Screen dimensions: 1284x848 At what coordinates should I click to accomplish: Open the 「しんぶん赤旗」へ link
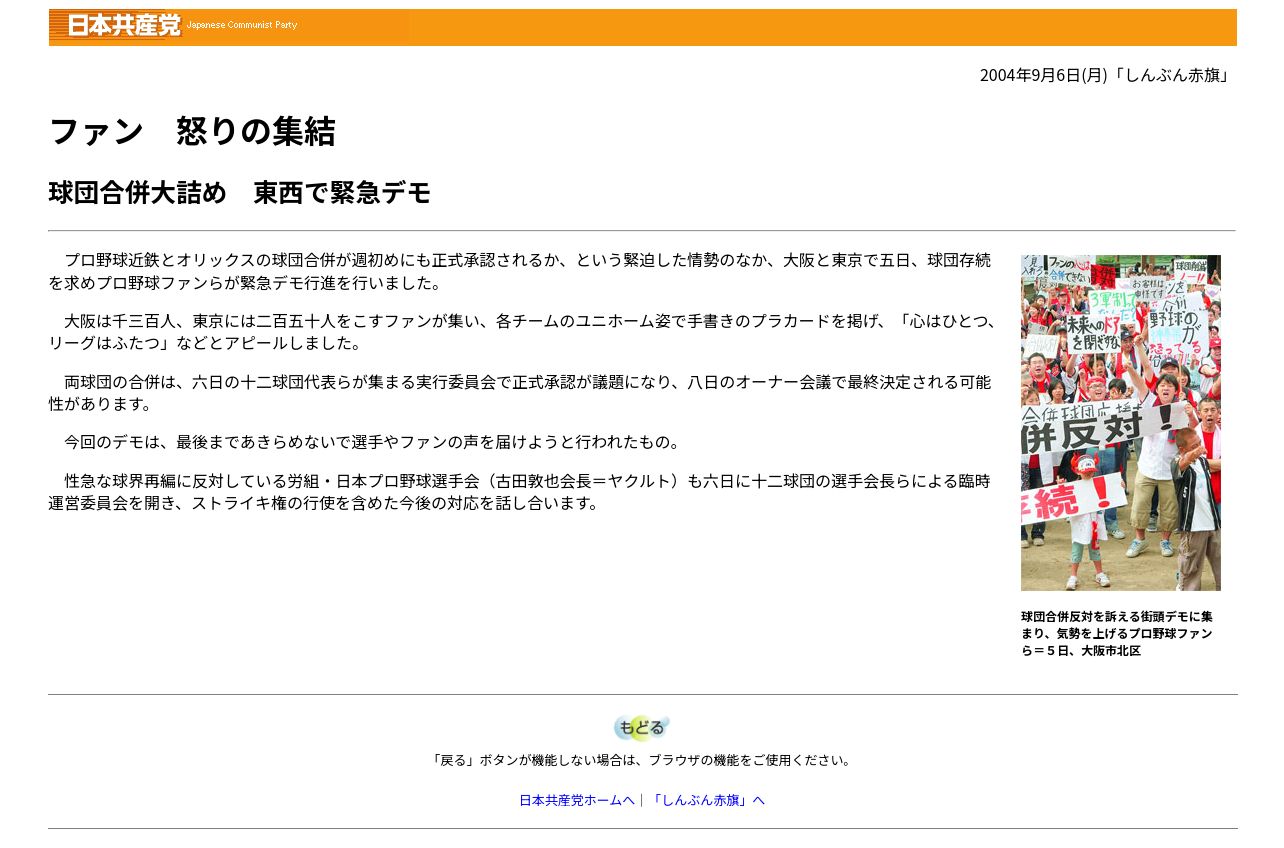point(707,800)
